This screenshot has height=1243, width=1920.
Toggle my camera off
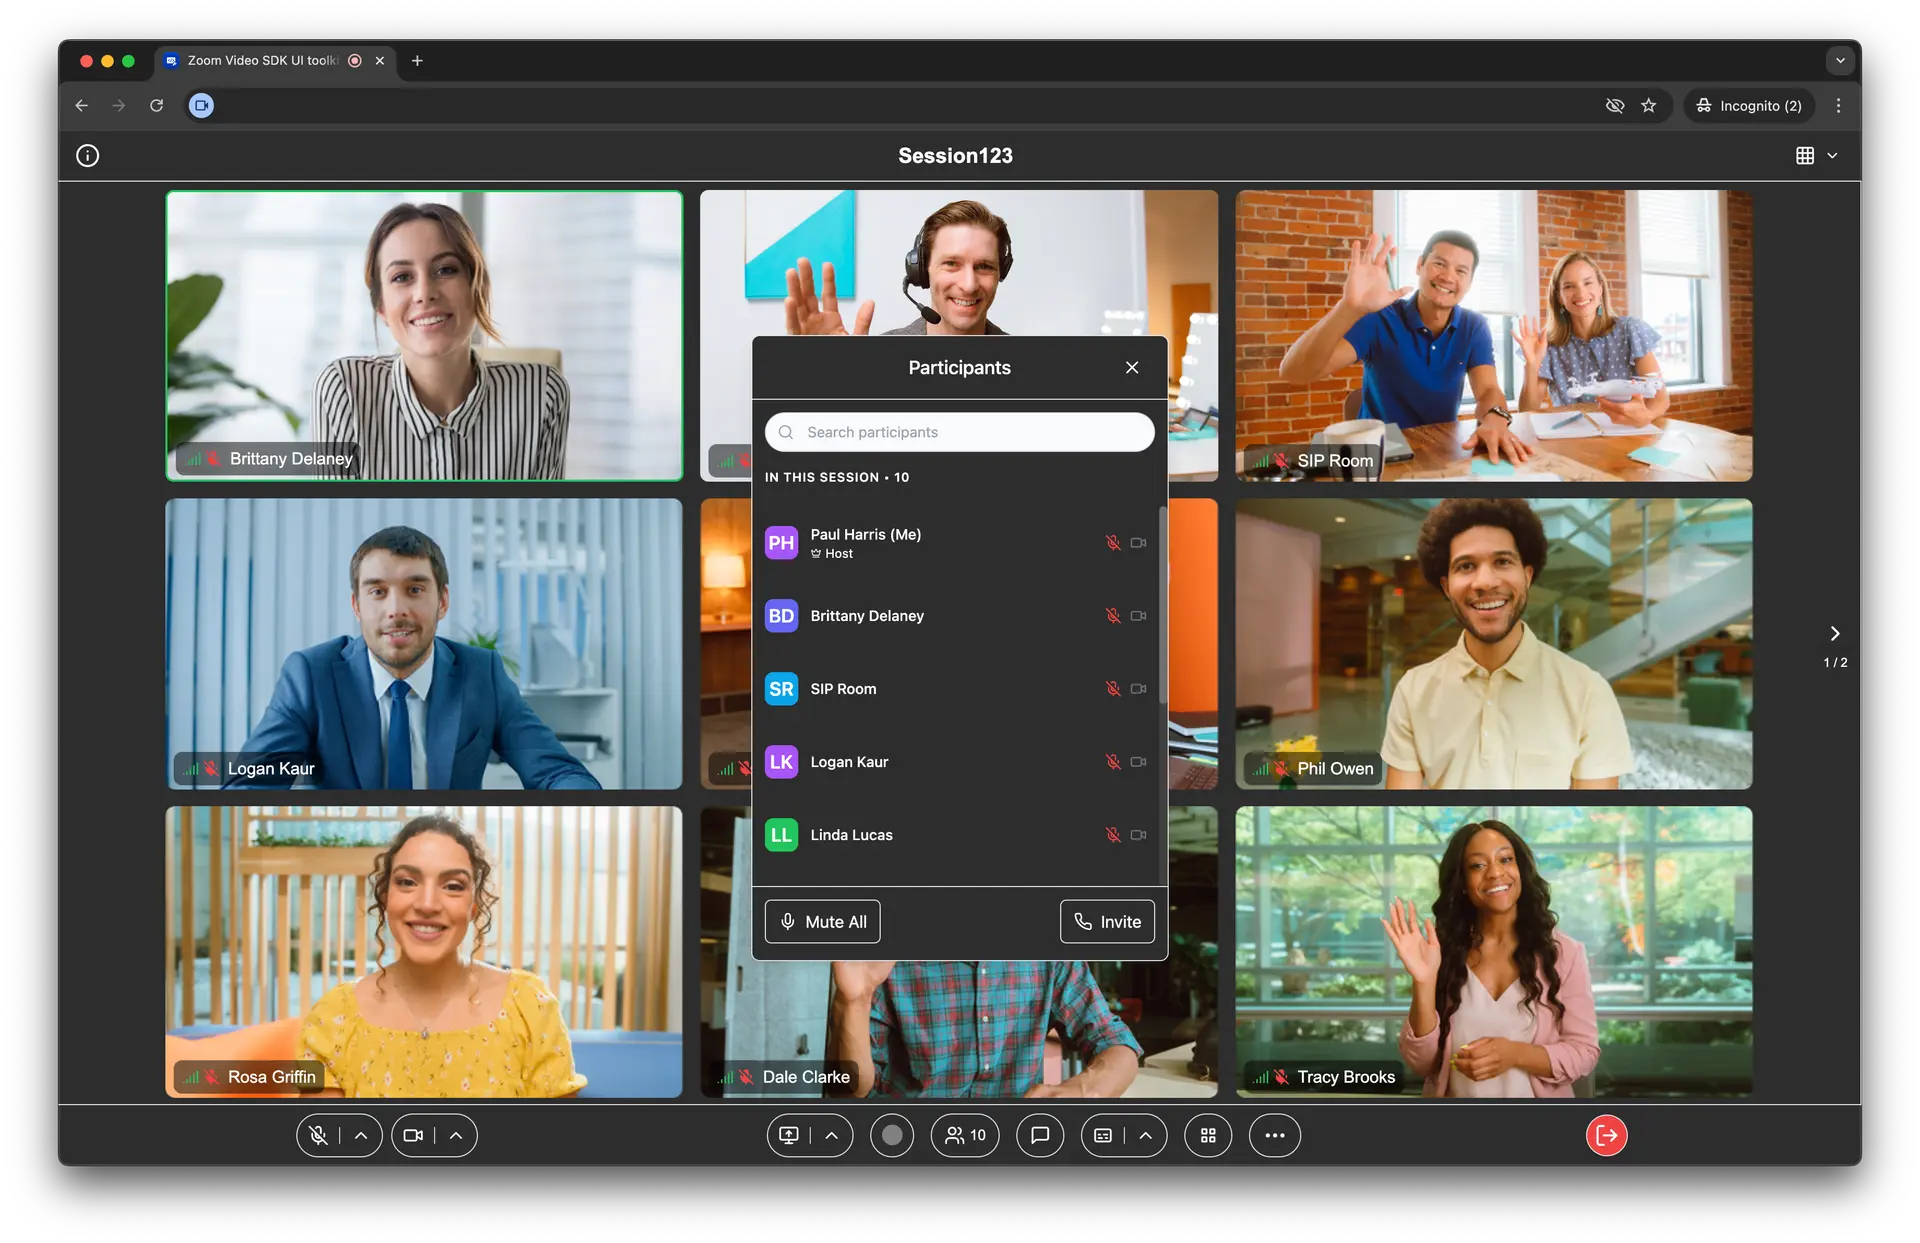(413, 1135)
